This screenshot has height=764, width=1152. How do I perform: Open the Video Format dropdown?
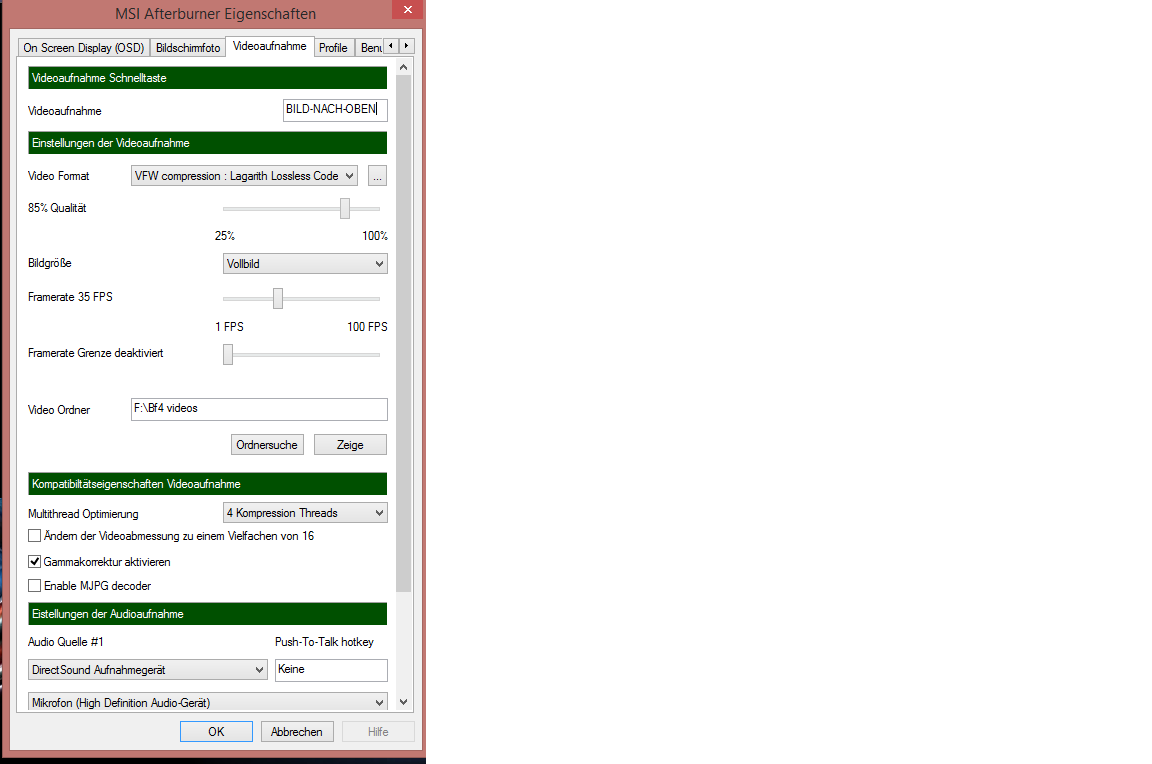(x=245, y=176)
